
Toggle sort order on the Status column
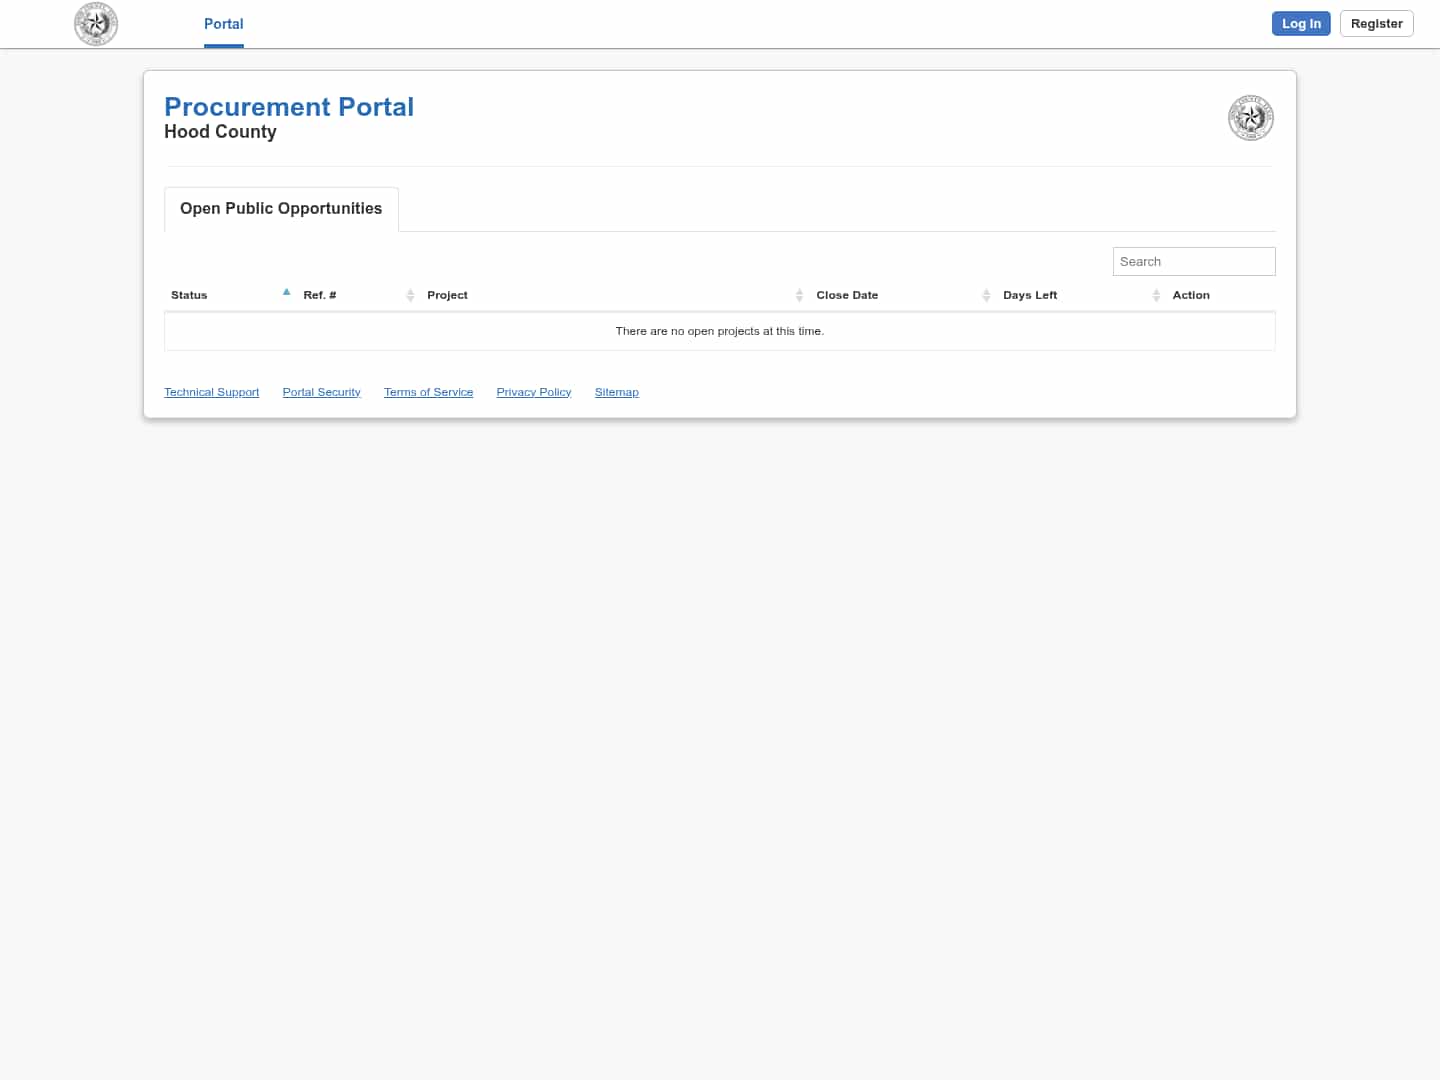tap(189, 295)
